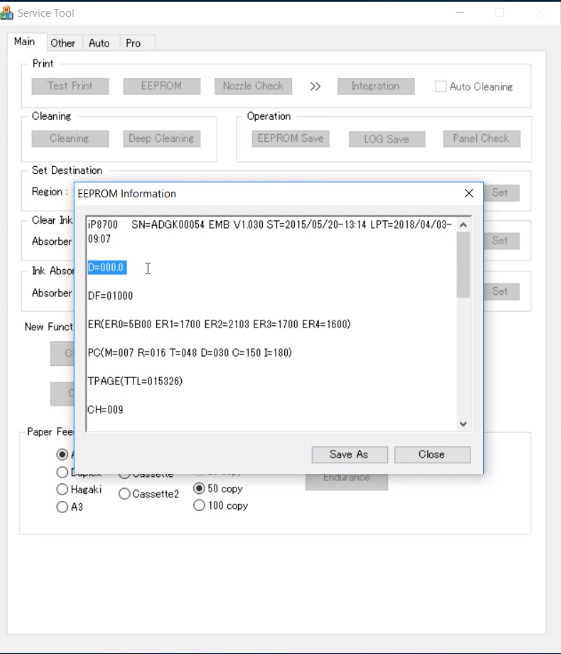Click the Close button in EEPROM dialog

click(x=432, y=454)
